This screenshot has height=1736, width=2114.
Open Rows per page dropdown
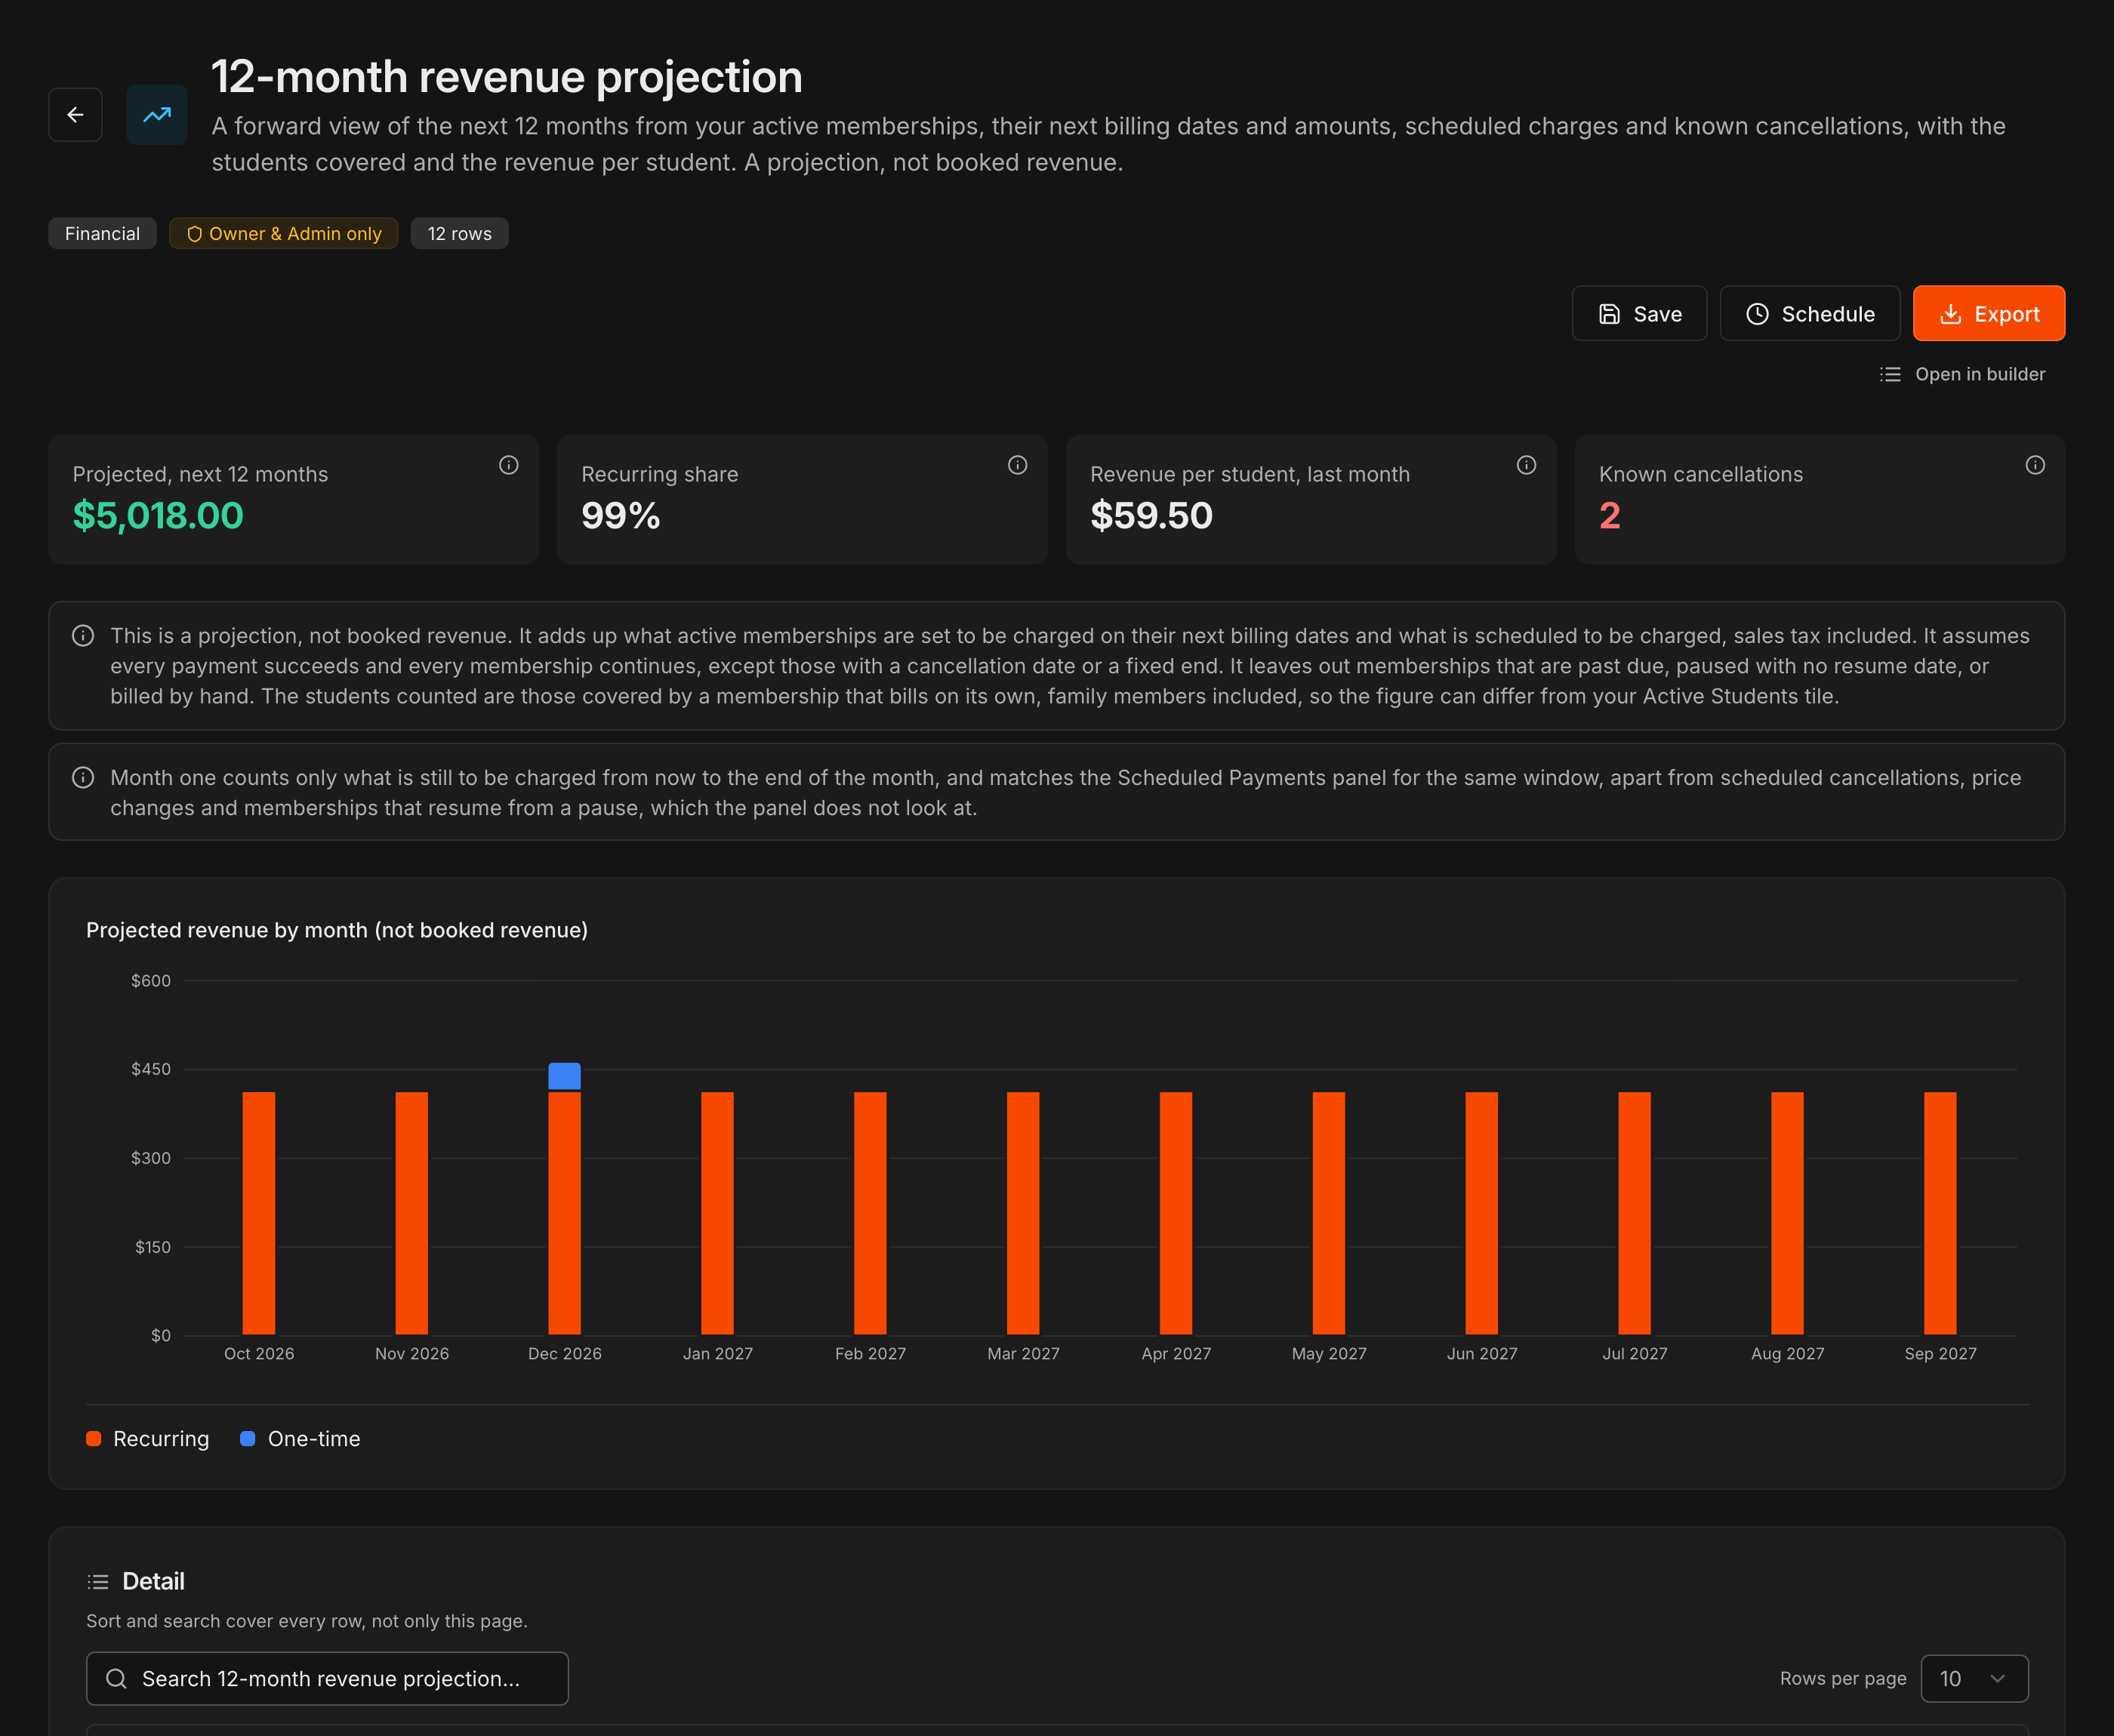[x=1974, y=1679]
